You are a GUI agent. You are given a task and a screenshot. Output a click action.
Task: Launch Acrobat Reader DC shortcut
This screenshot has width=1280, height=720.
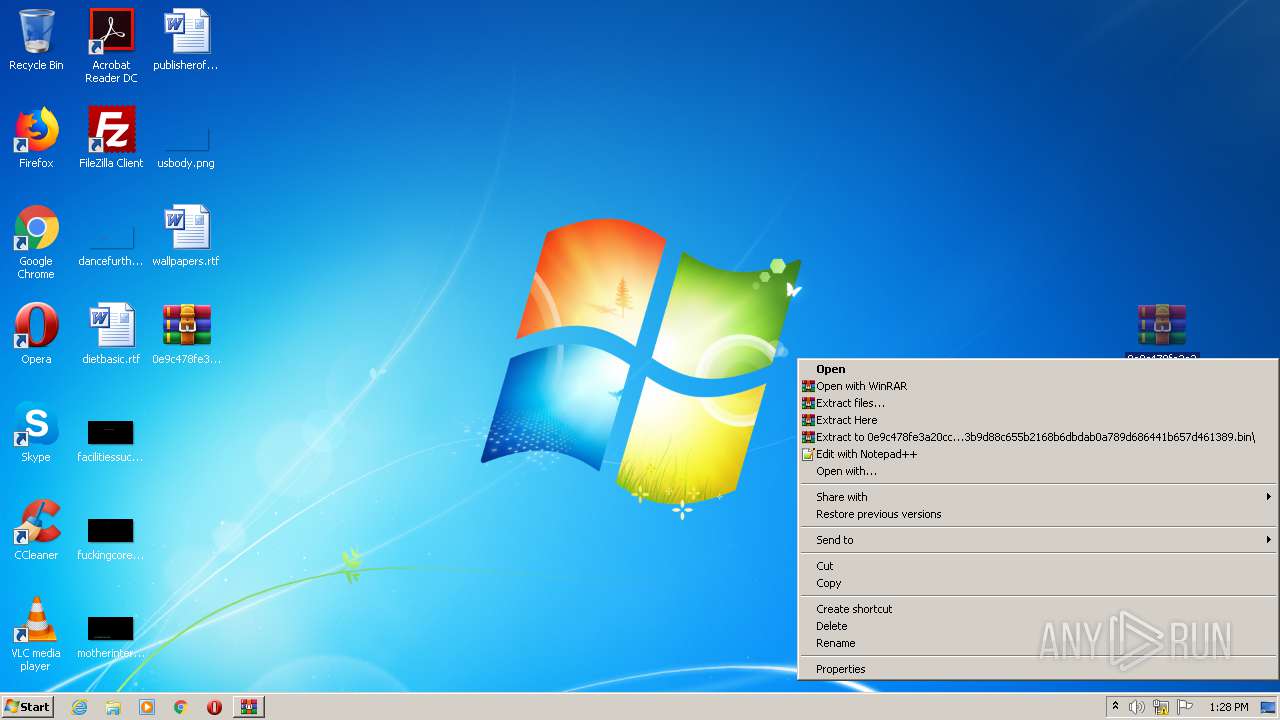[x=111, y=46]
